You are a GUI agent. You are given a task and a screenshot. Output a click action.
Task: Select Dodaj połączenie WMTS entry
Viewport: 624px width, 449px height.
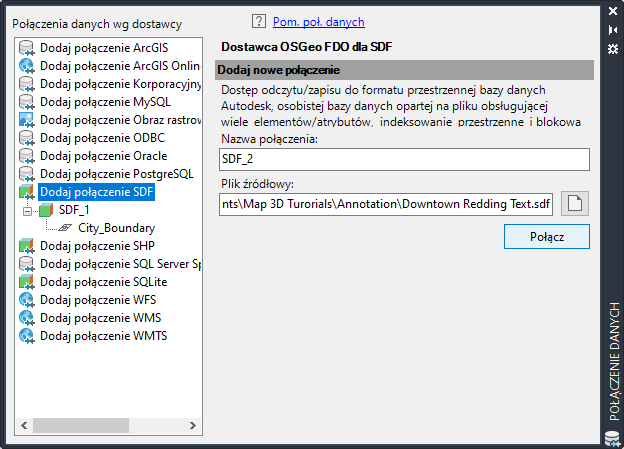click(x=103, y=336)
